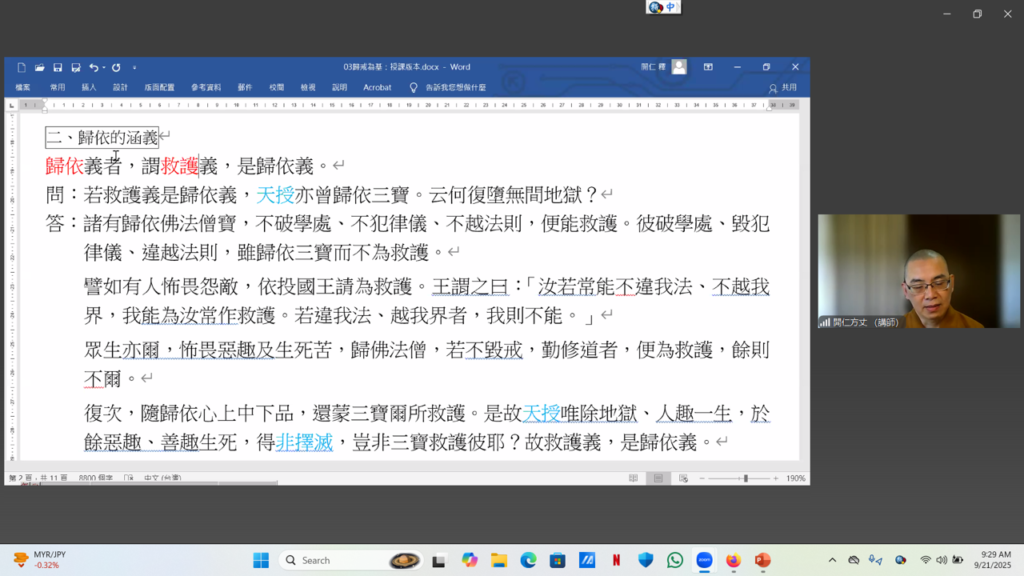Viewport: 1024px width, 576px height.
Task: Switch to Web Layout view in status bar
Action: tap(685, 479)
